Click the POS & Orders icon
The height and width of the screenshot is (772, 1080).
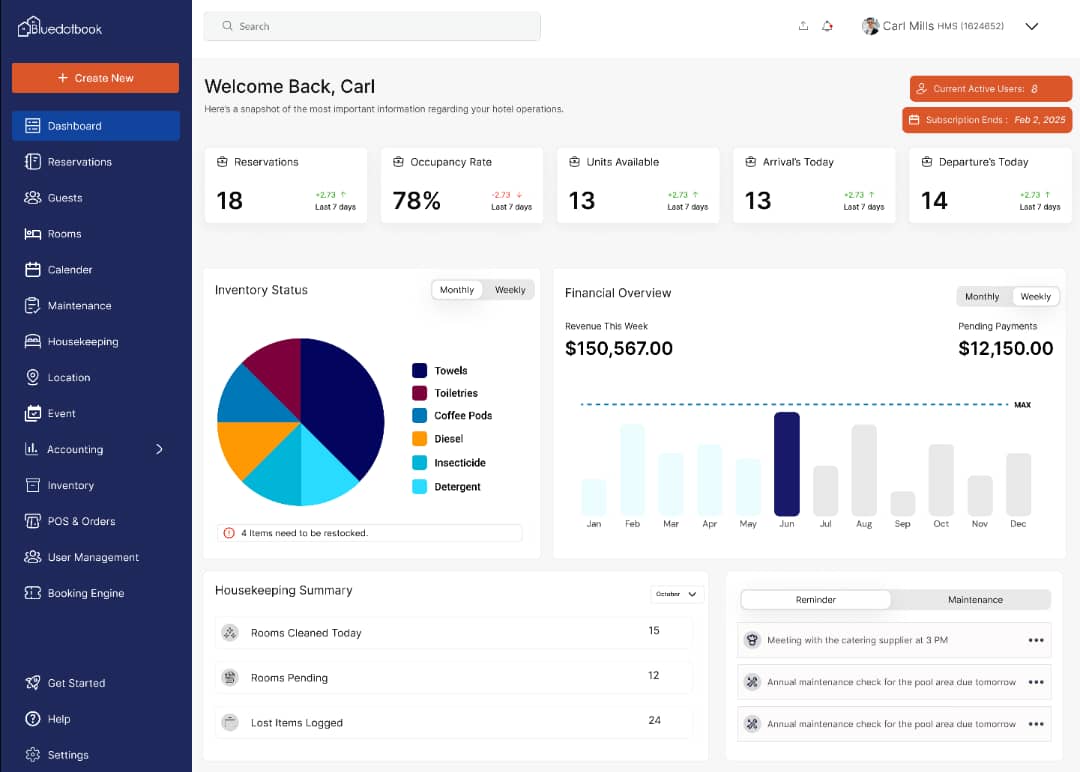(x=32, y=521)
